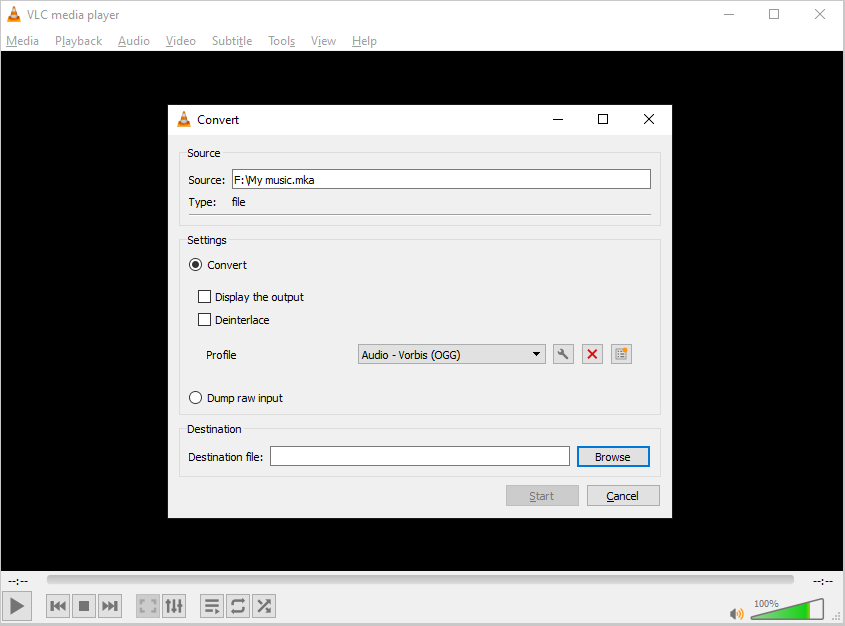
Task: Open the Subtitle menu
Action: (232, 41)
